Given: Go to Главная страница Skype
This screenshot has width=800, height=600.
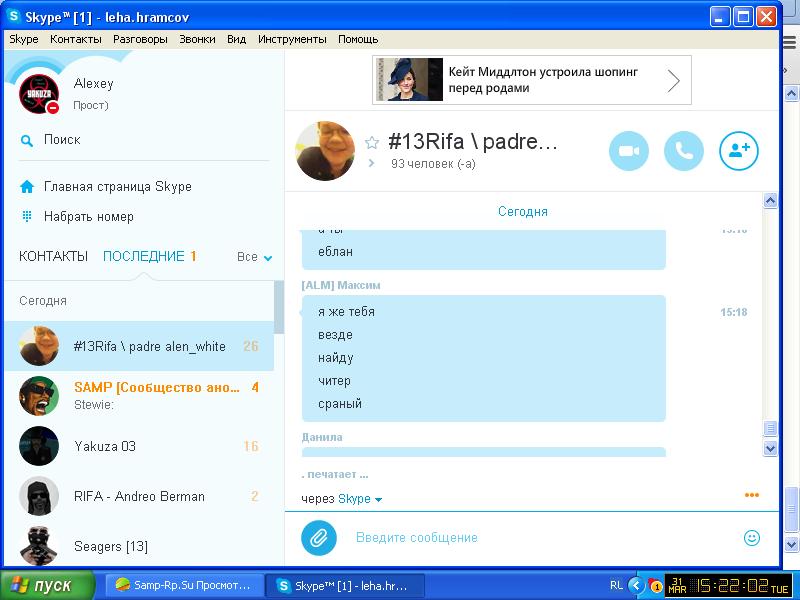Looking at the screenshot, I should point(118,187).
